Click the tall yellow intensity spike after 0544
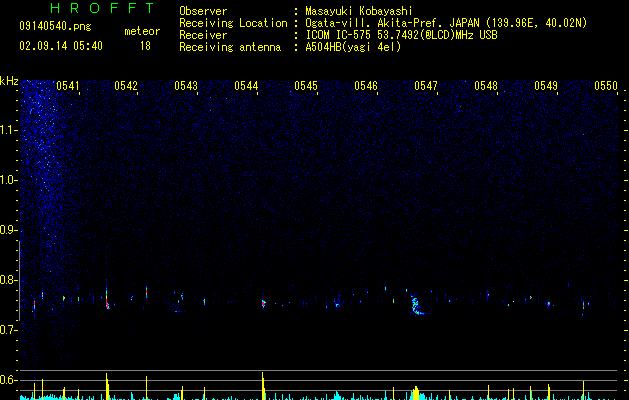Viewport: 629px width, 400px height. tap(263, 386)
